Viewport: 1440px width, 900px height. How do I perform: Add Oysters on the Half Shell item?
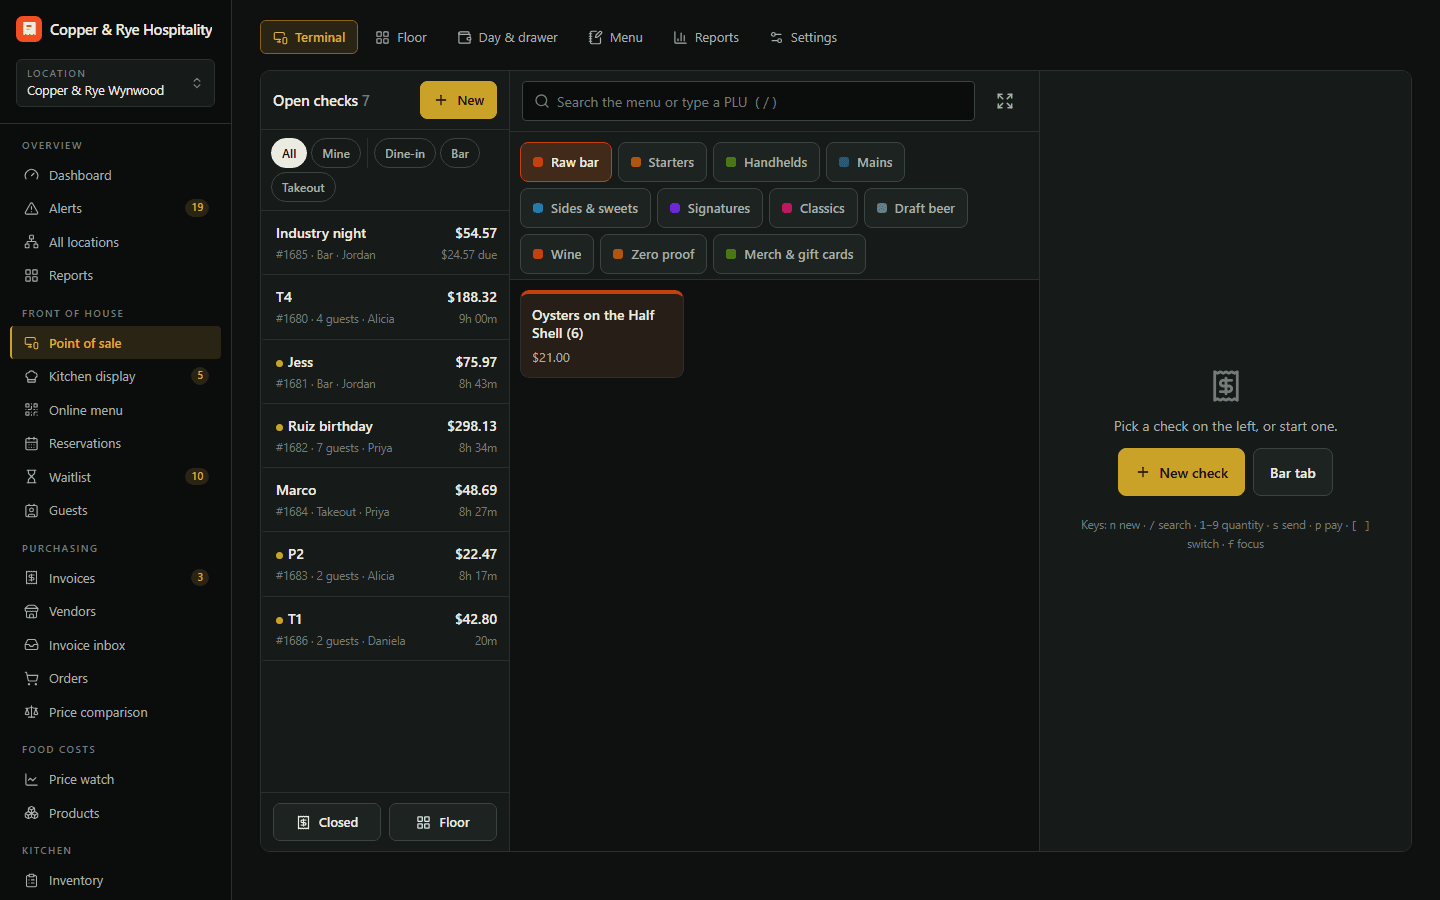coord(602,334)
